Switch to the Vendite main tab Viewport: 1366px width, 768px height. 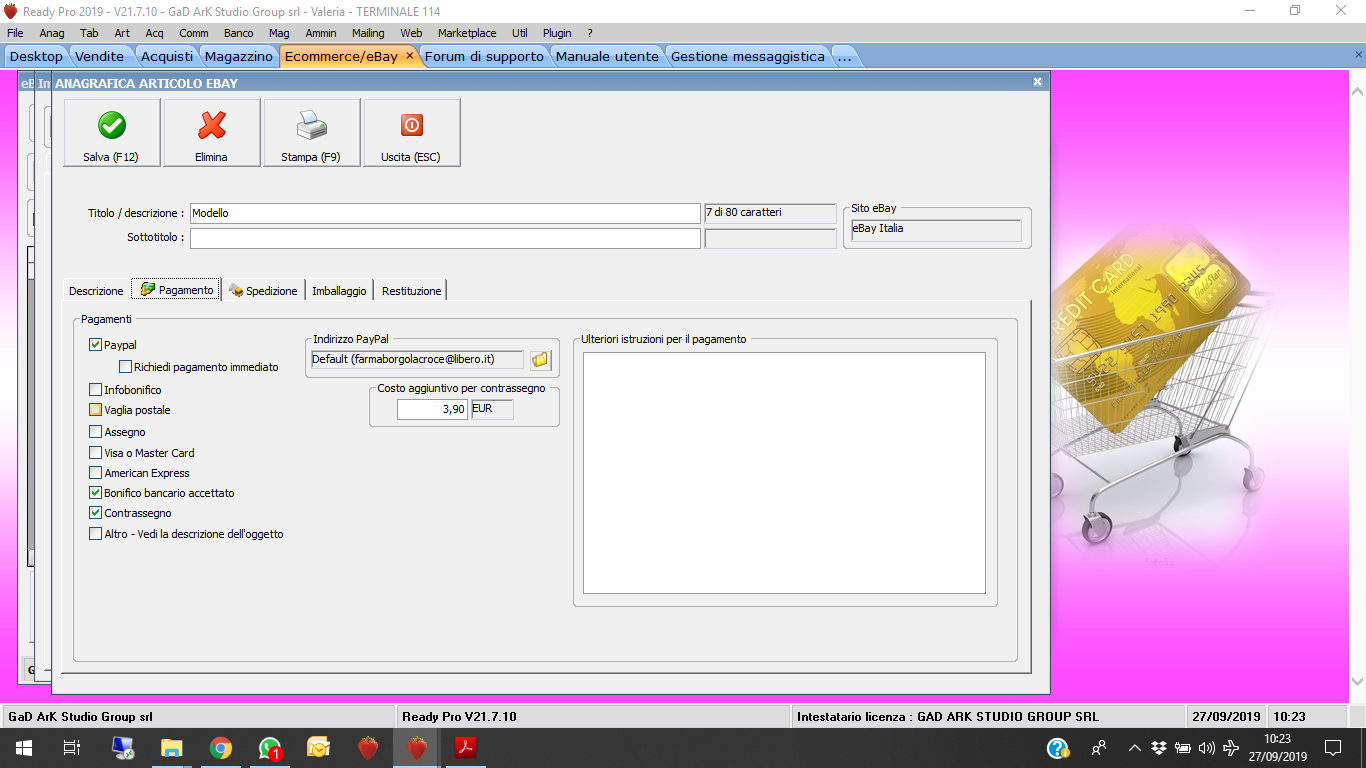[100, 56]
